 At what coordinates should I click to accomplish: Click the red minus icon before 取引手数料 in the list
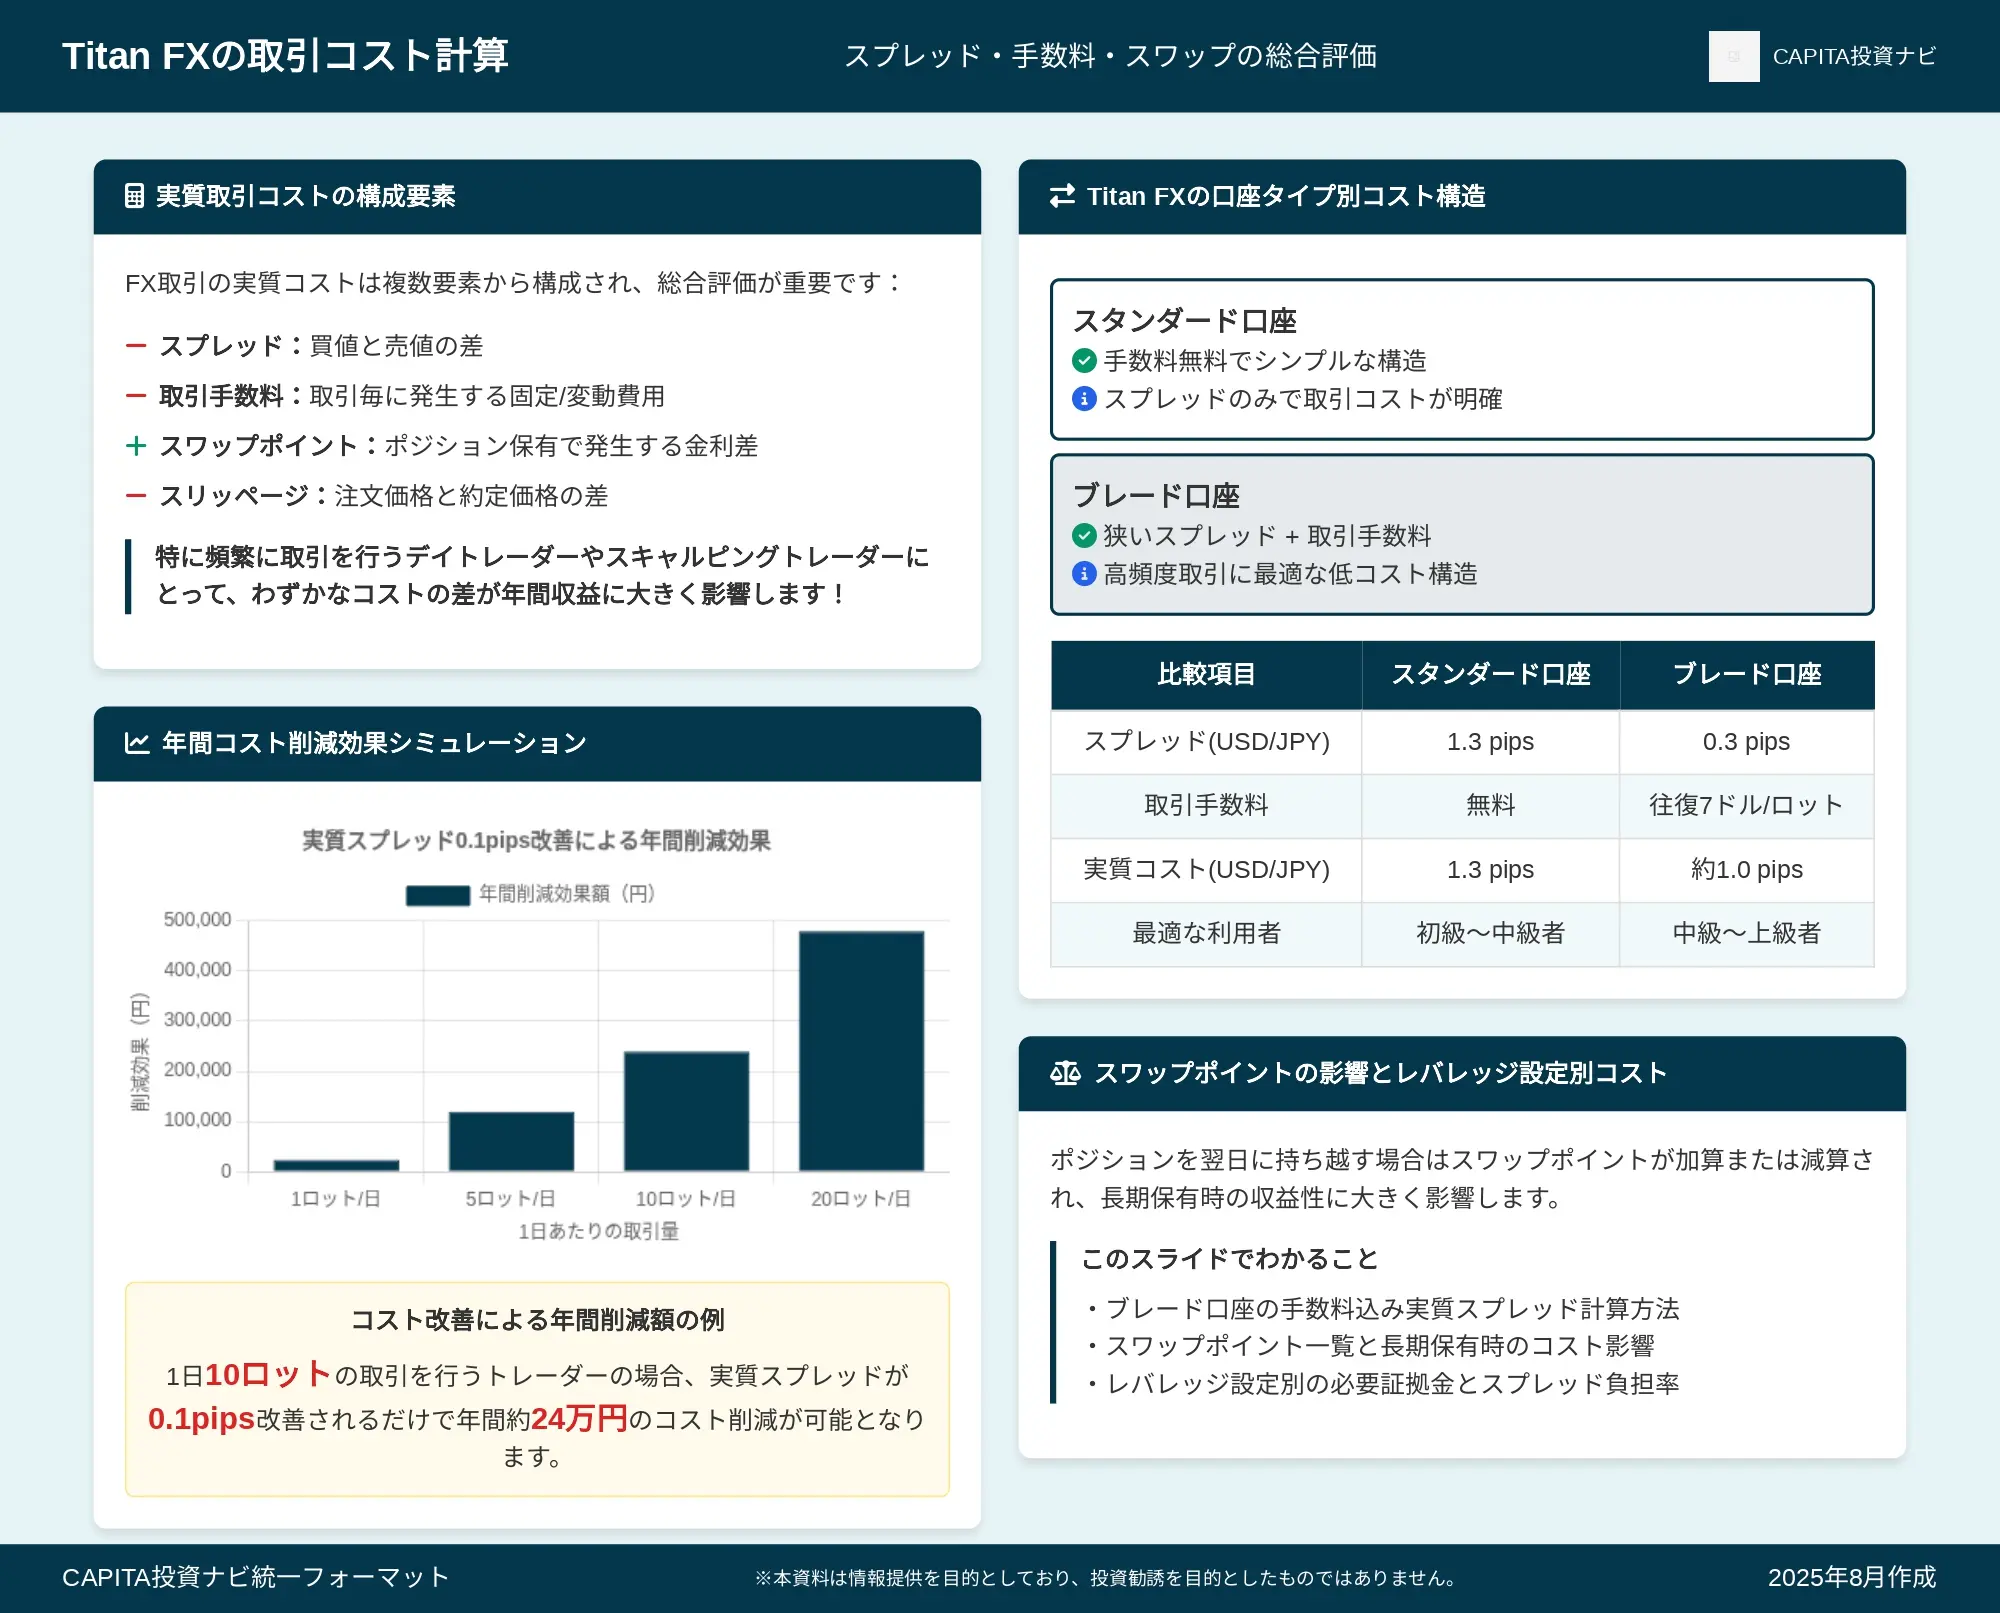click(x=136, y=396)
